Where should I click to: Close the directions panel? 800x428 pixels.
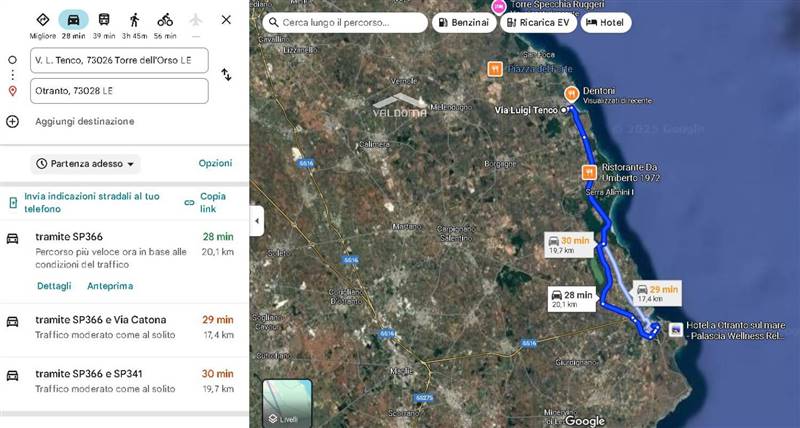point(226,20)
